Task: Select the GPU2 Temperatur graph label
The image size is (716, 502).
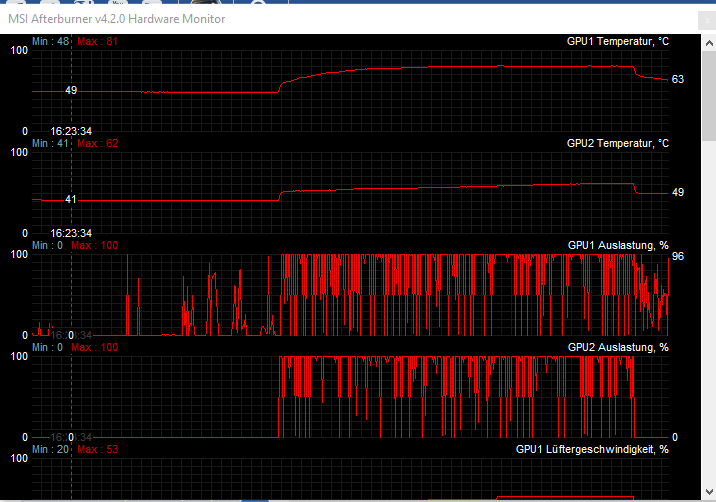Action: click(x=617, y=143)
